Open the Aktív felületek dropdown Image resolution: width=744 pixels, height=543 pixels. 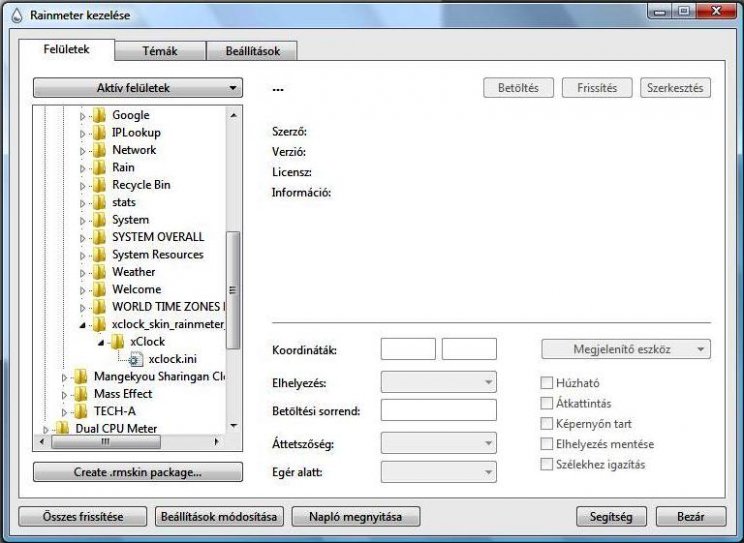[x=138, y=88]
